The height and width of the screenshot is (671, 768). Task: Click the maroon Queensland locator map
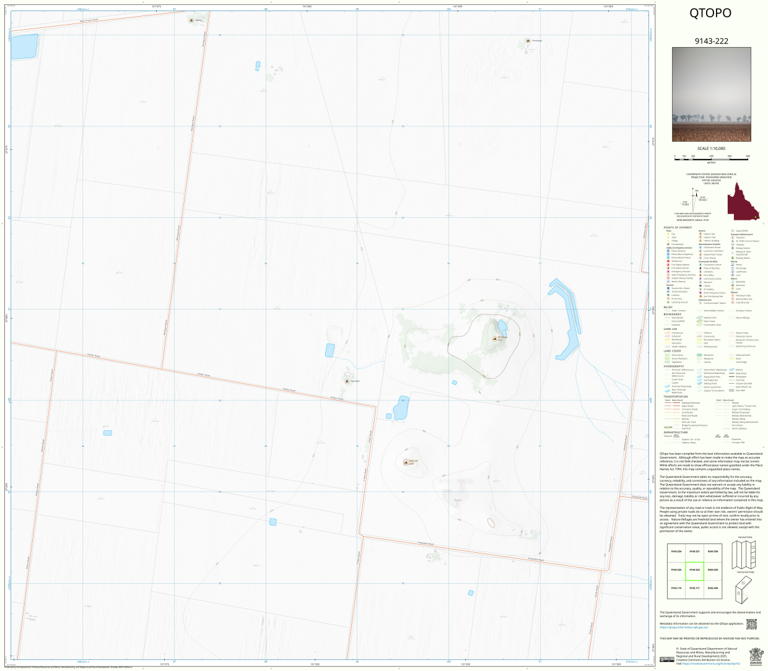[743, 201]
